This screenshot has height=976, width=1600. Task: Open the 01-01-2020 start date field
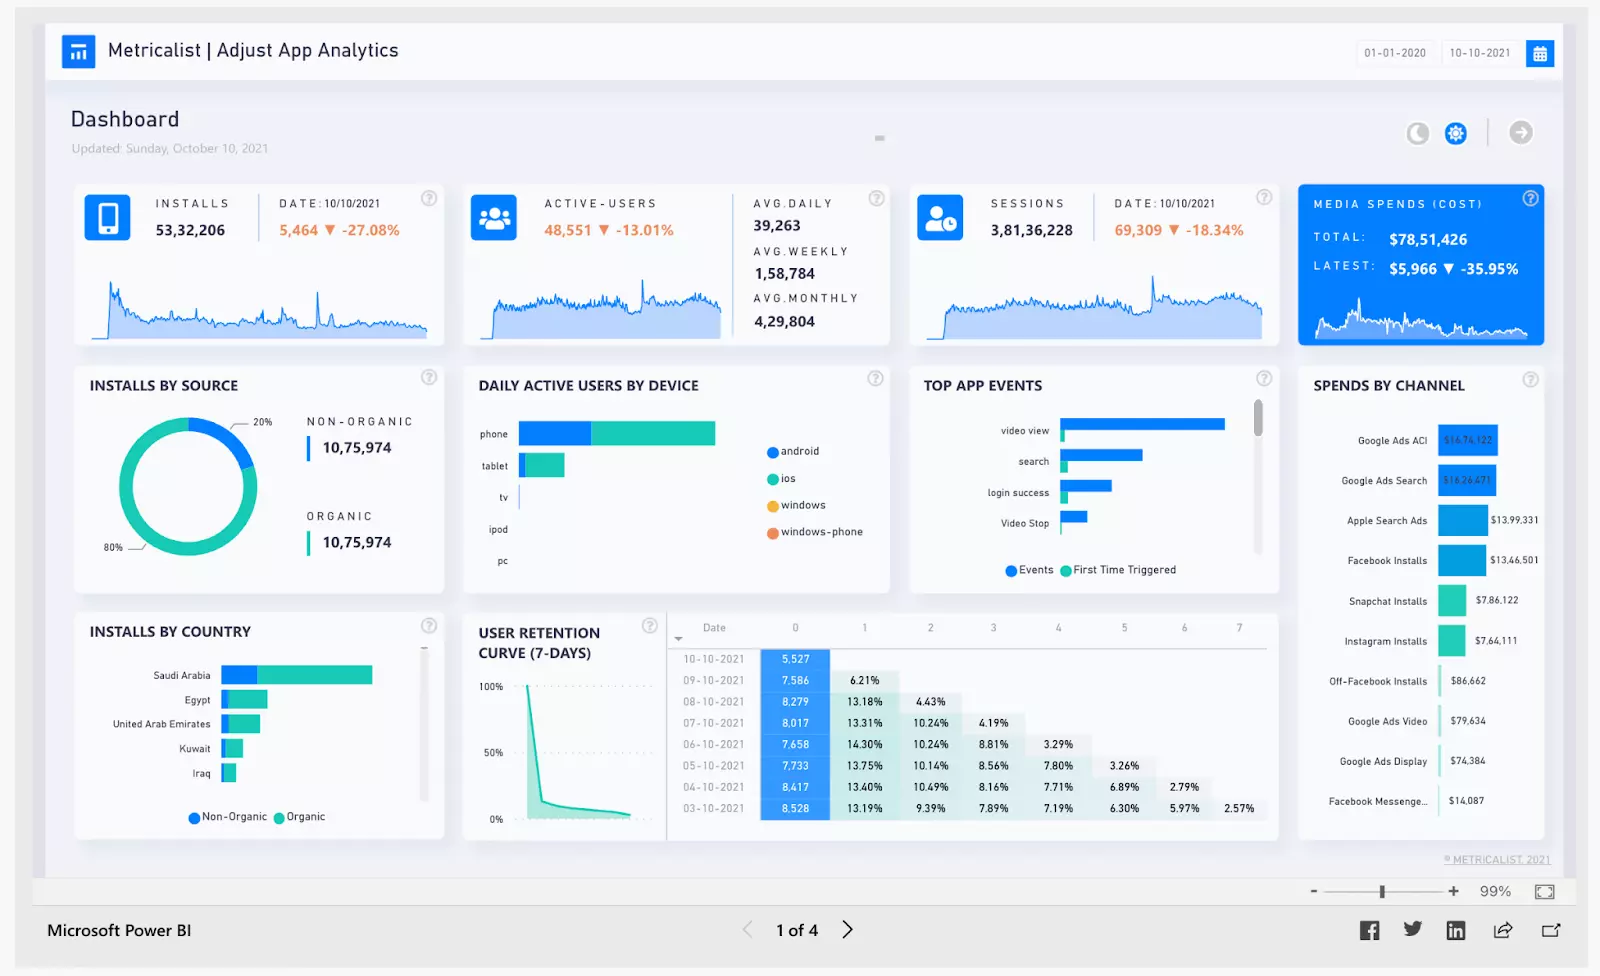click(1396, 53)
